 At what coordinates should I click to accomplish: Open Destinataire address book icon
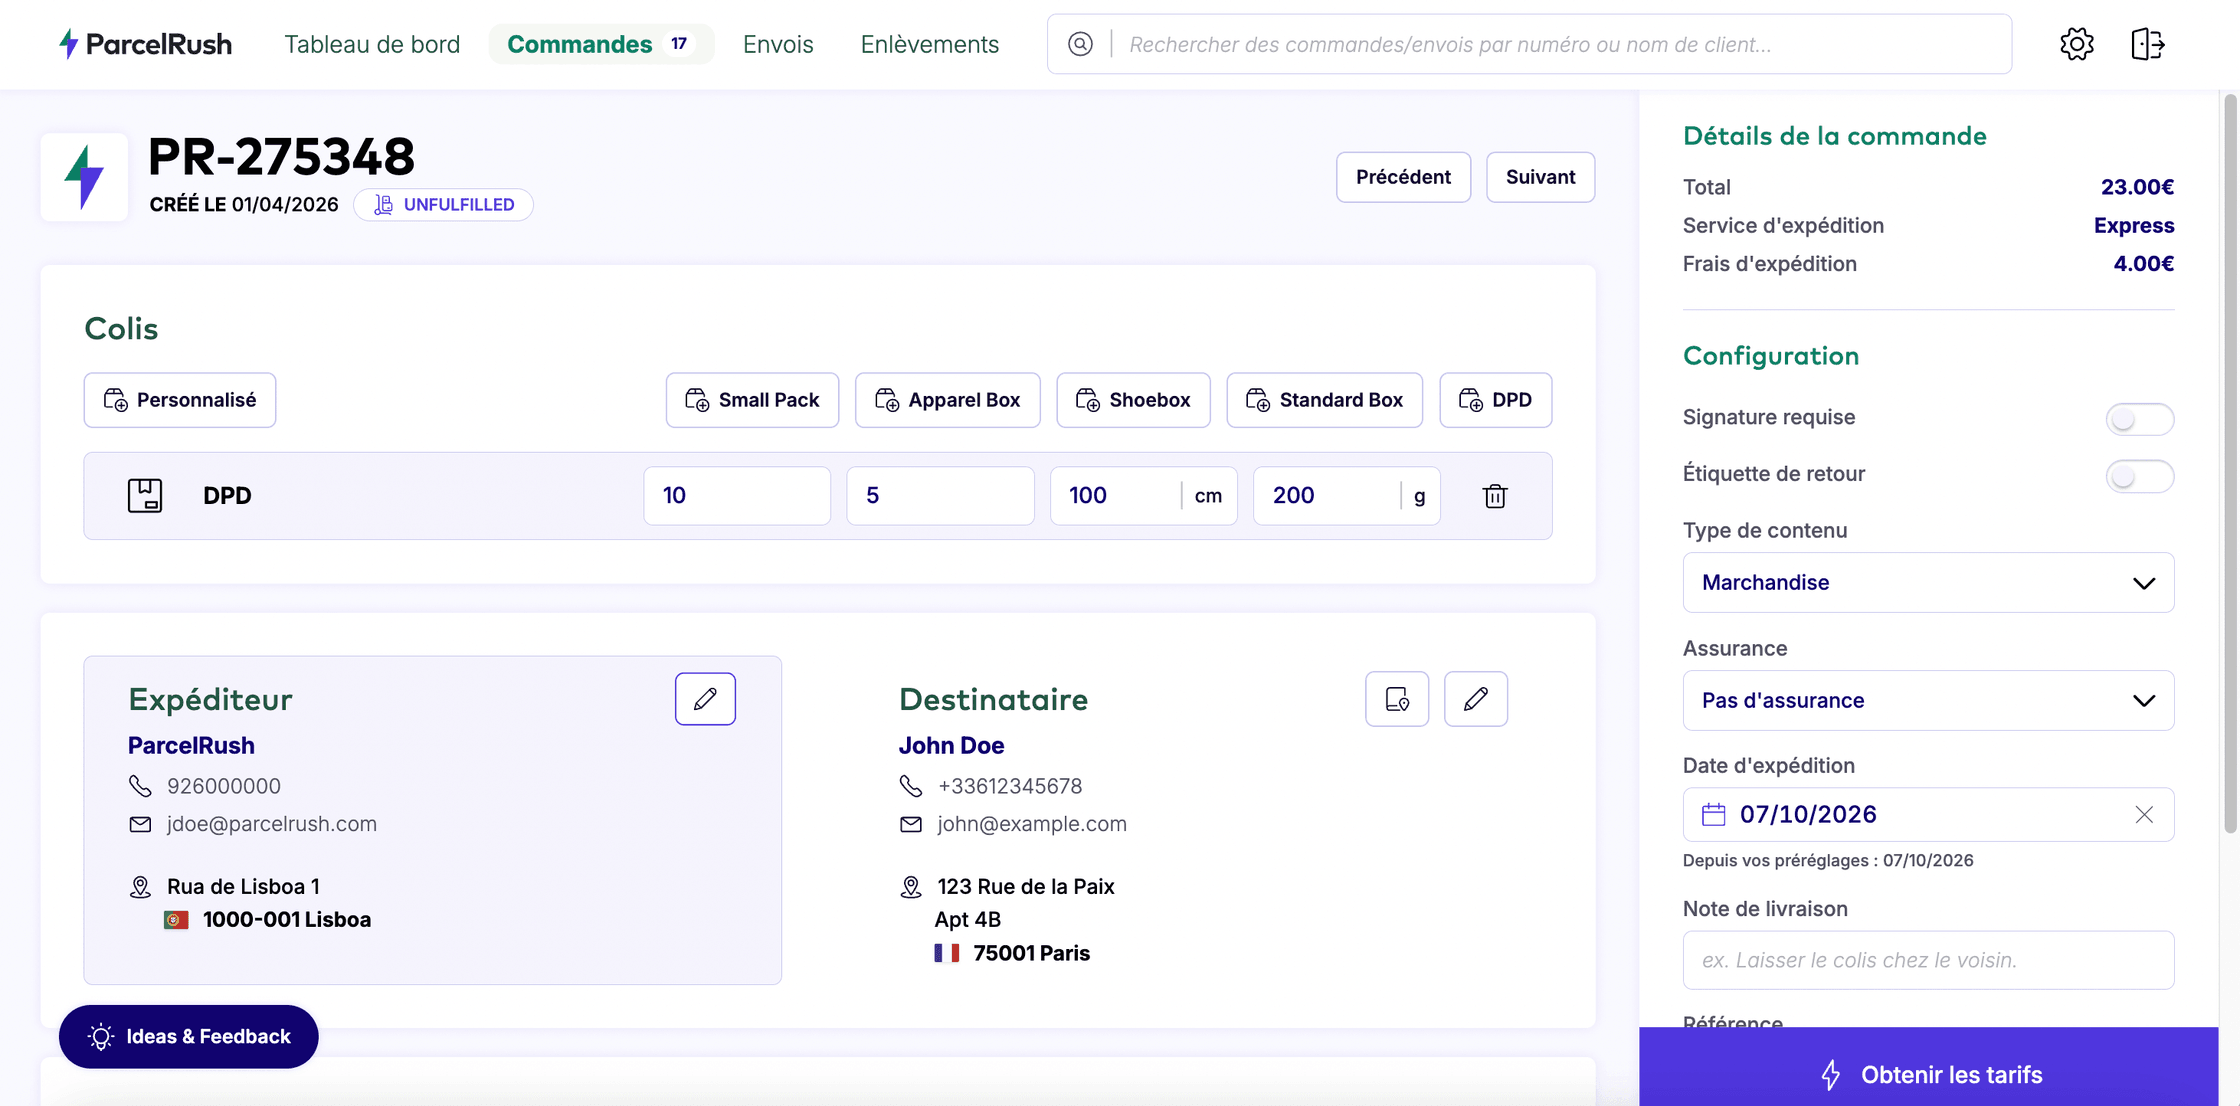[x=1397, y=699]
